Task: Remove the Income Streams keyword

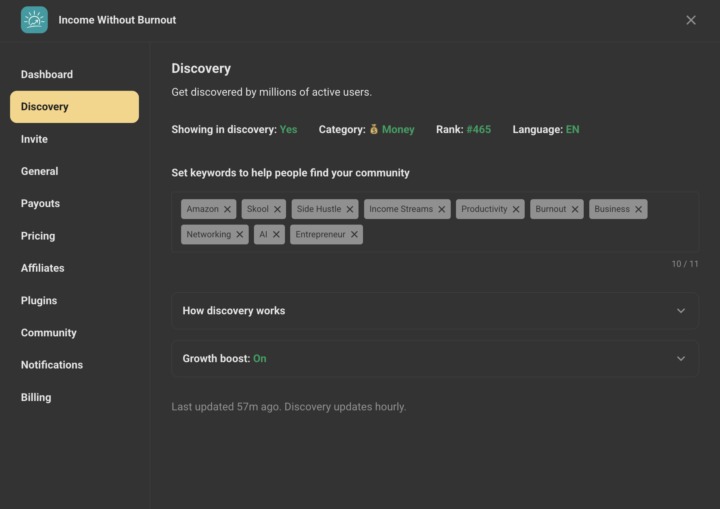Action: [442, 209]
